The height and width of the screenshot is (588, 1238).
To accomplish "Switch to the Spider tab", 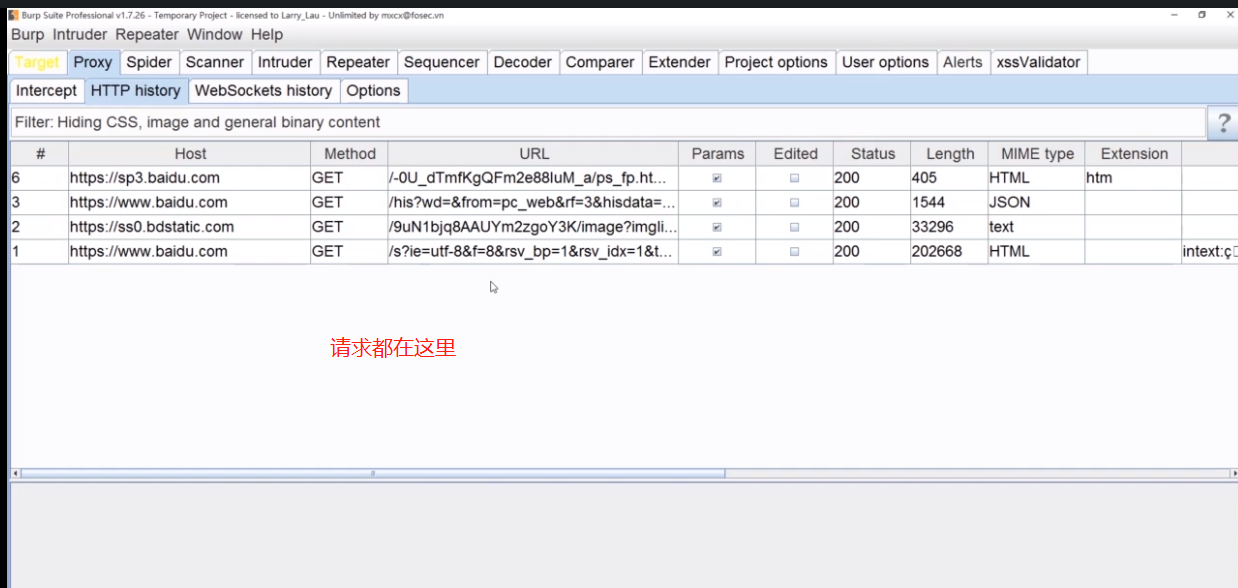I will click(149, 62).
